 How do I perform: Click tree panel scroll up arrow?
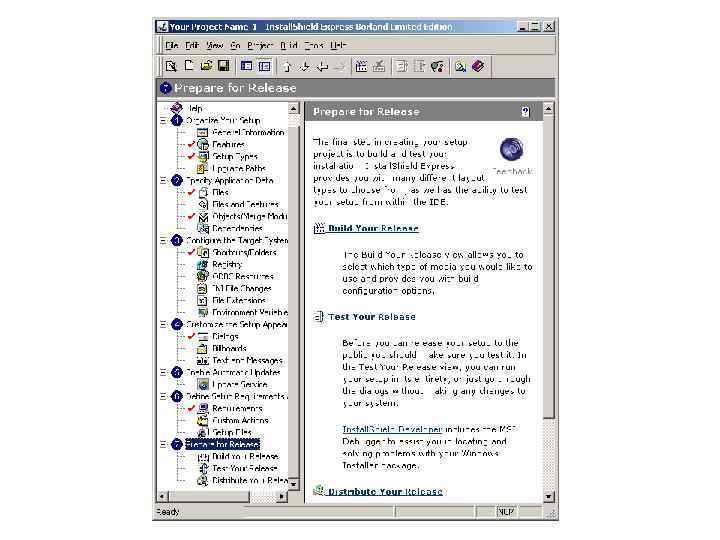(x=293, y=109)
